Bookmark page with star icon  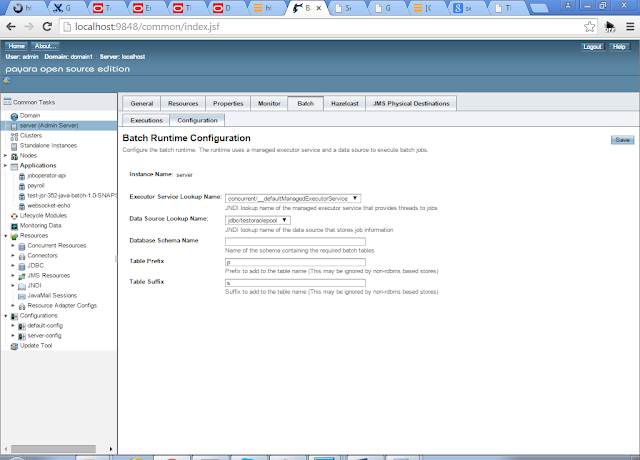point(589,27)
